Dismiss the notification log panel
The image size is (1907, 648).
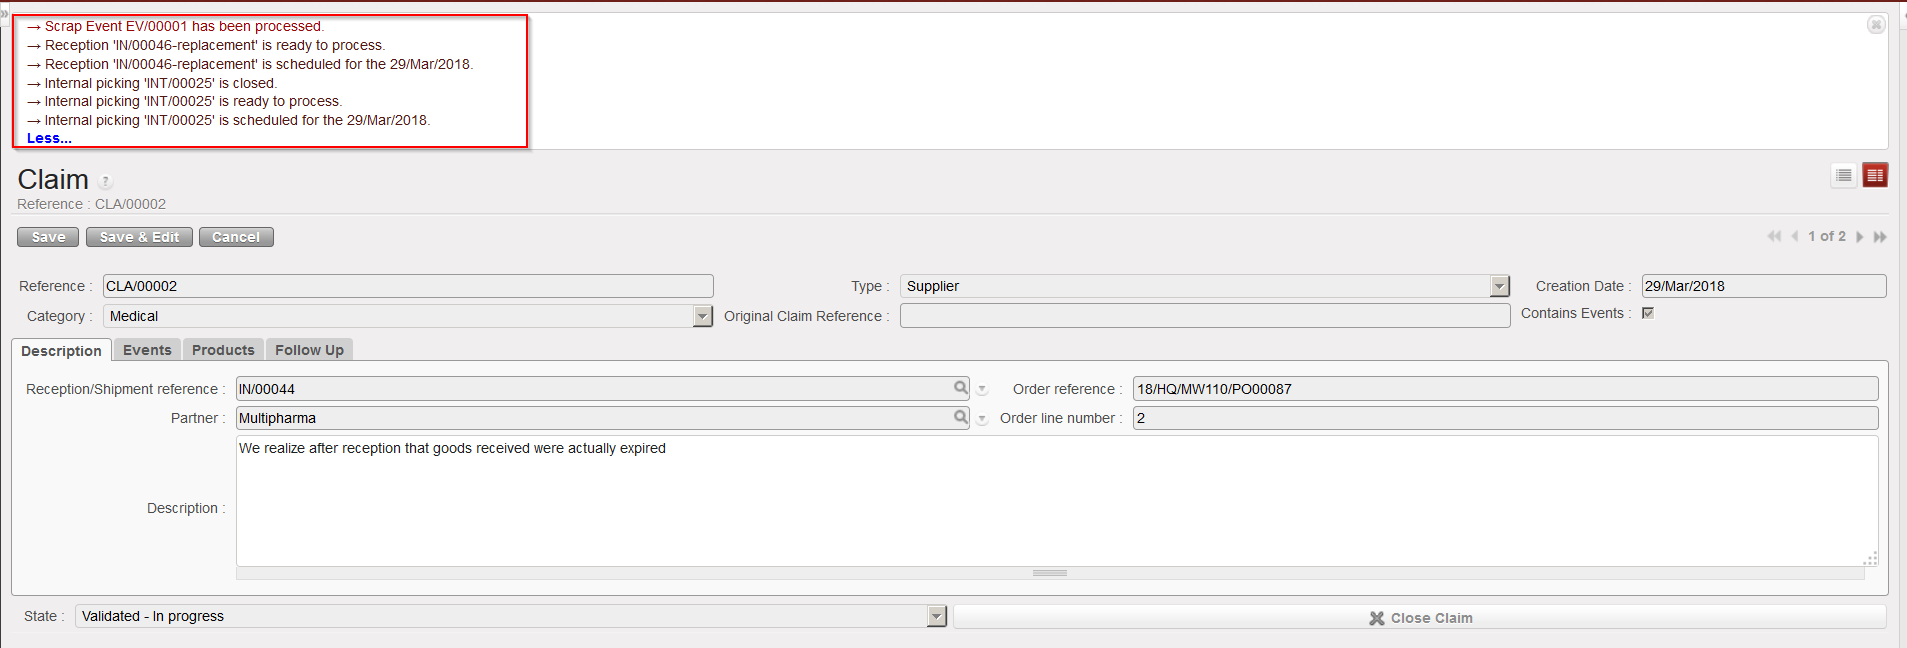1876,25
